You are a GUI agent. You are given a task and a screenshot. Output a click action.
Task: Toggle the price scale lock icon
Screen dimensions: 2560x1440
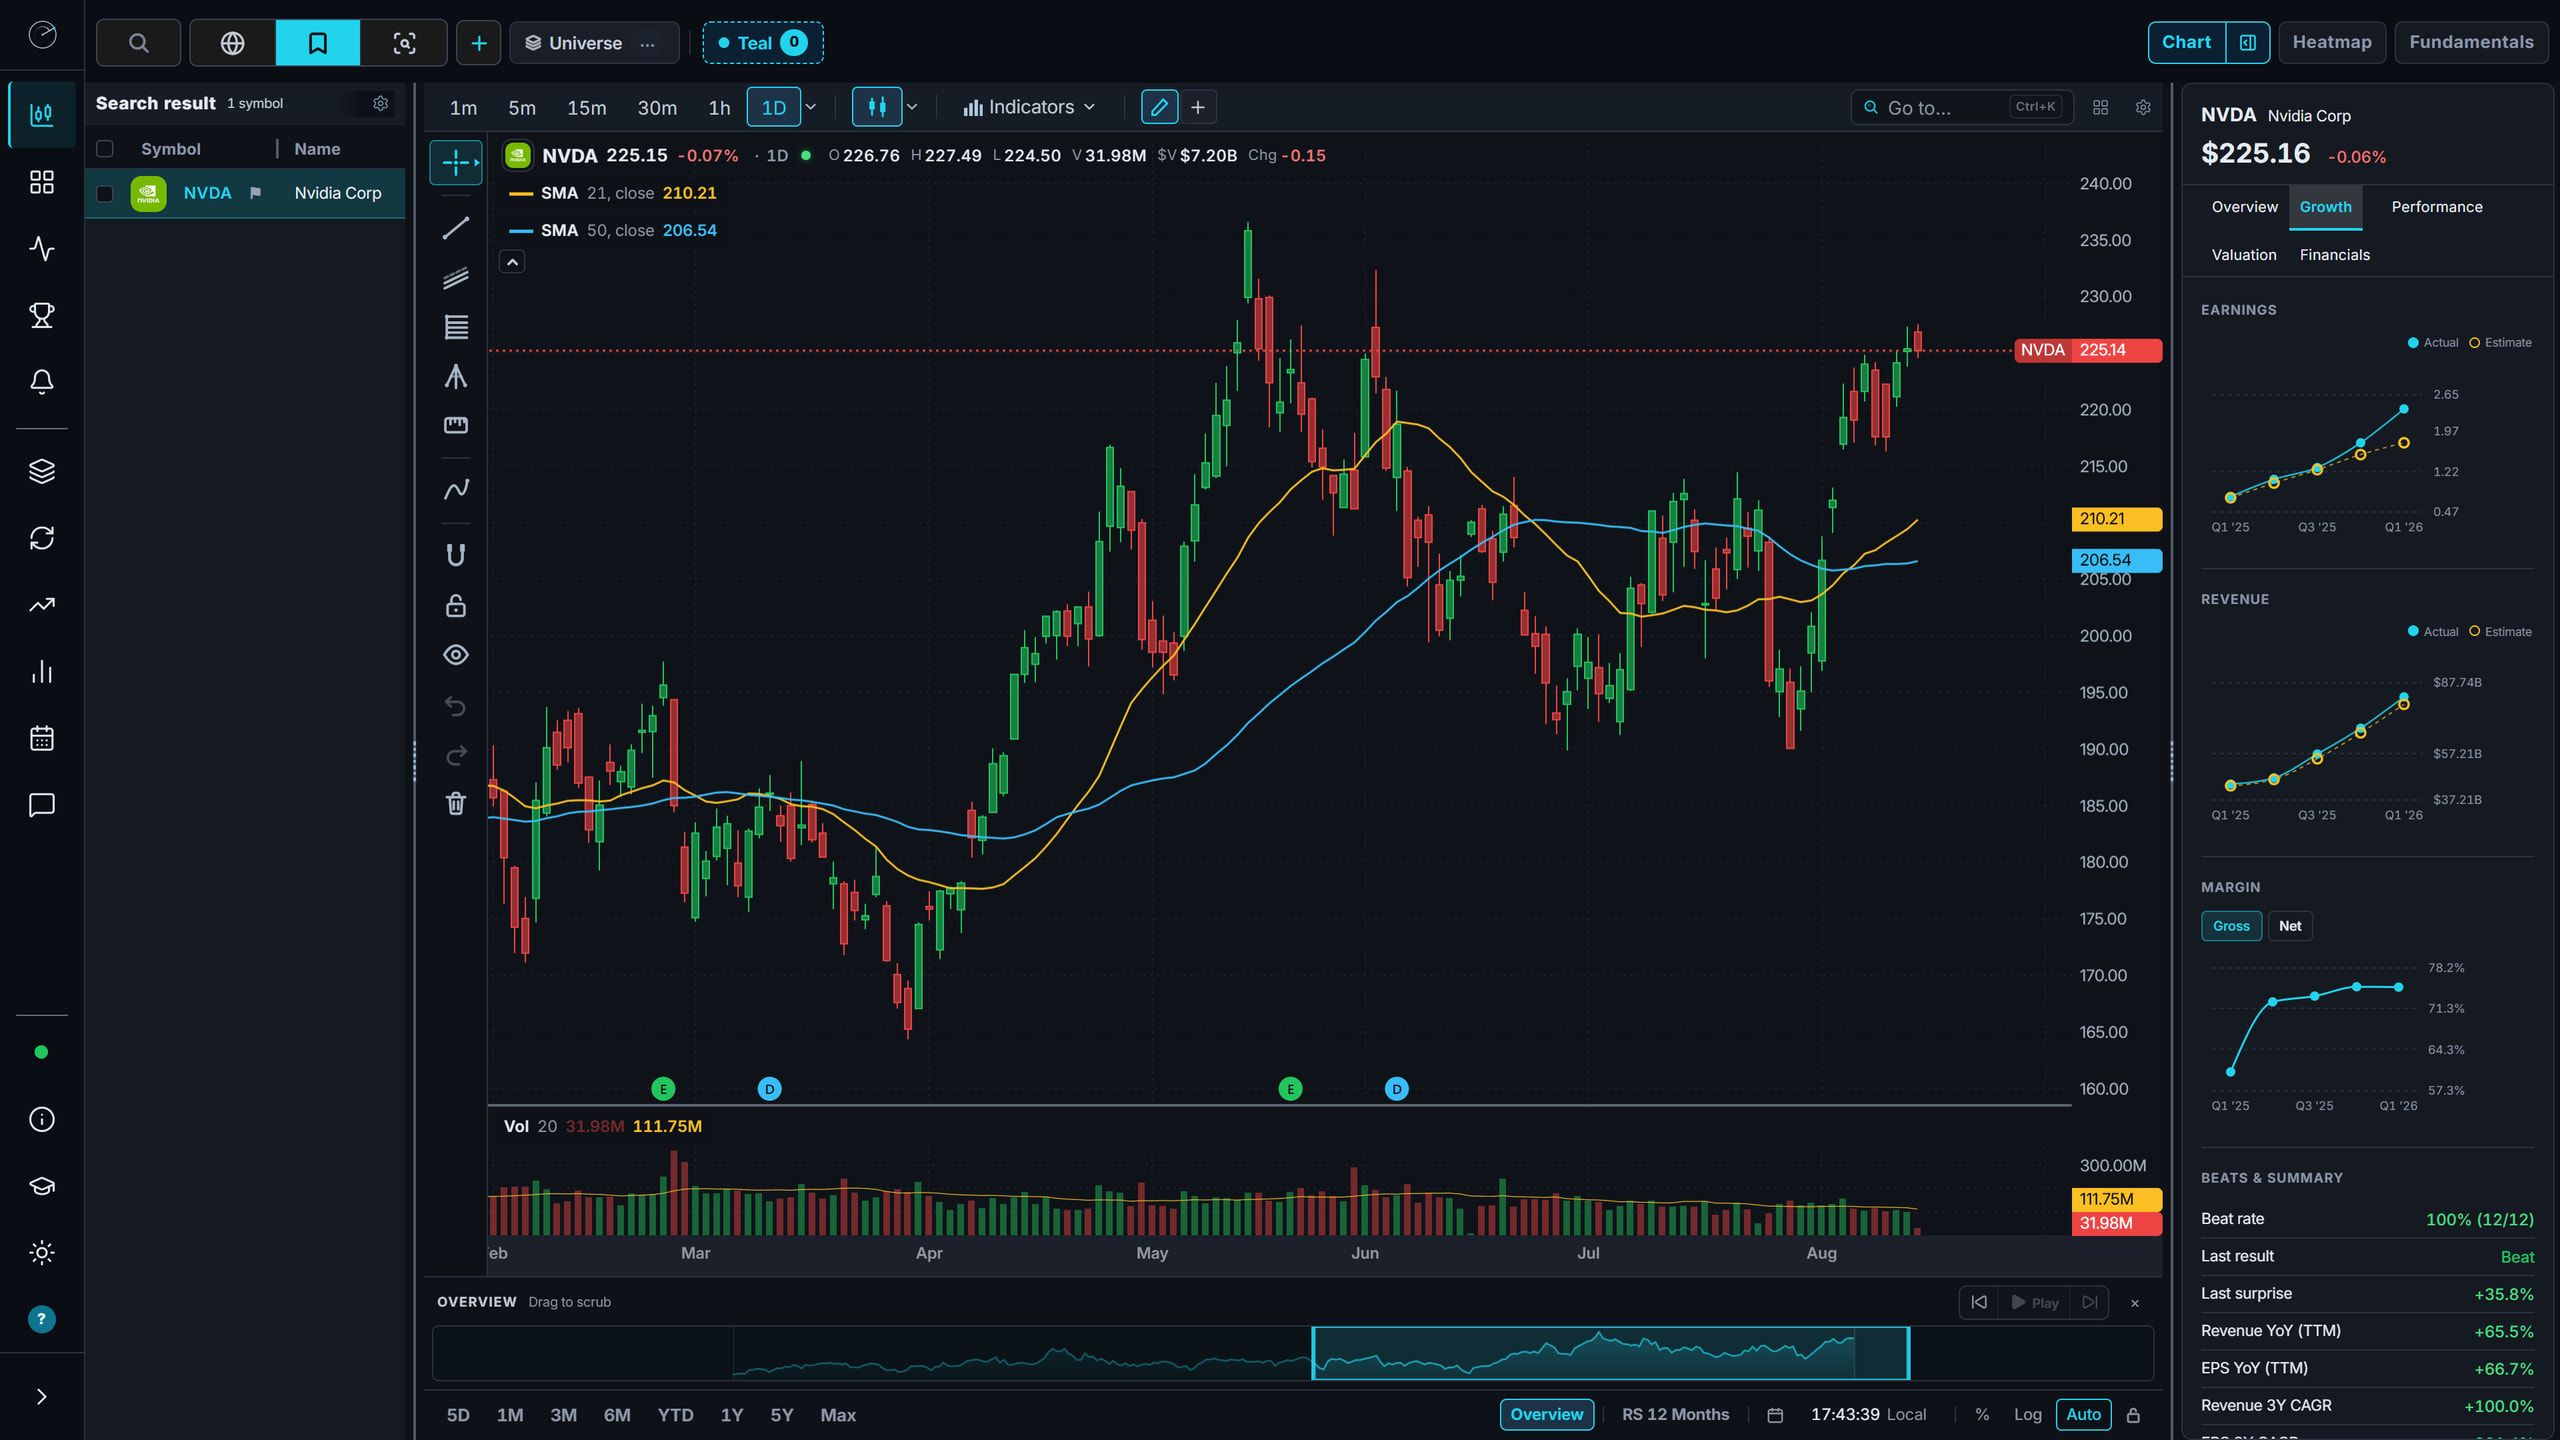tap(2133, 1415)
